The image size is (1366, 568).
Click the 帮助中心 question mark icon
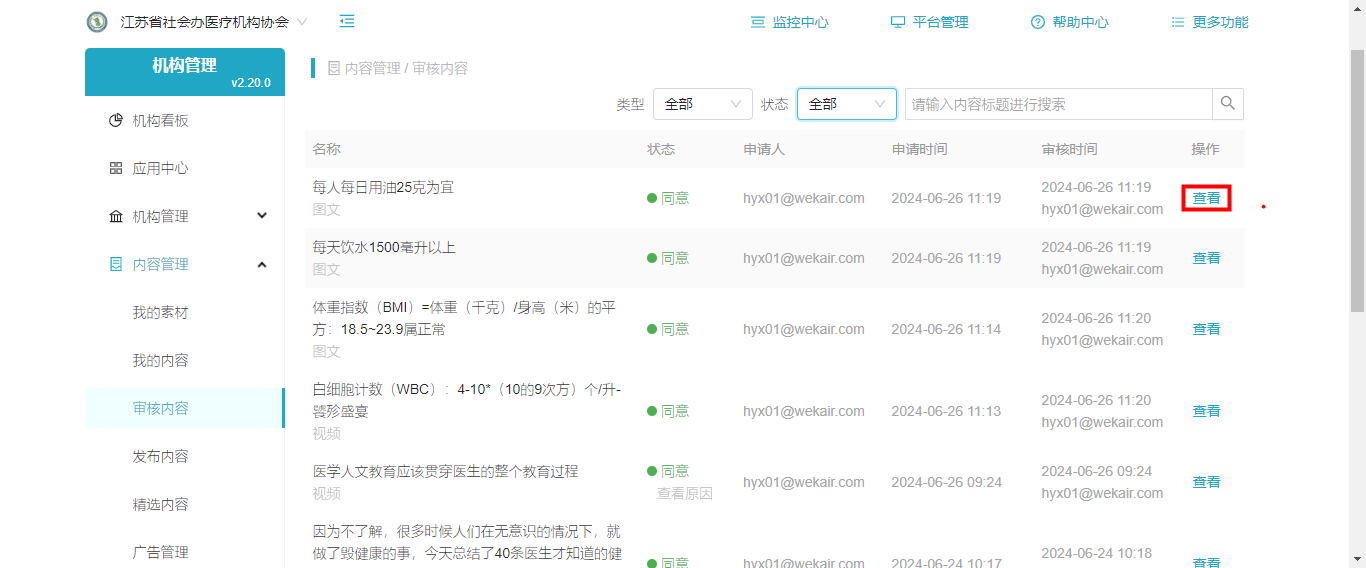pos(1038,22)
